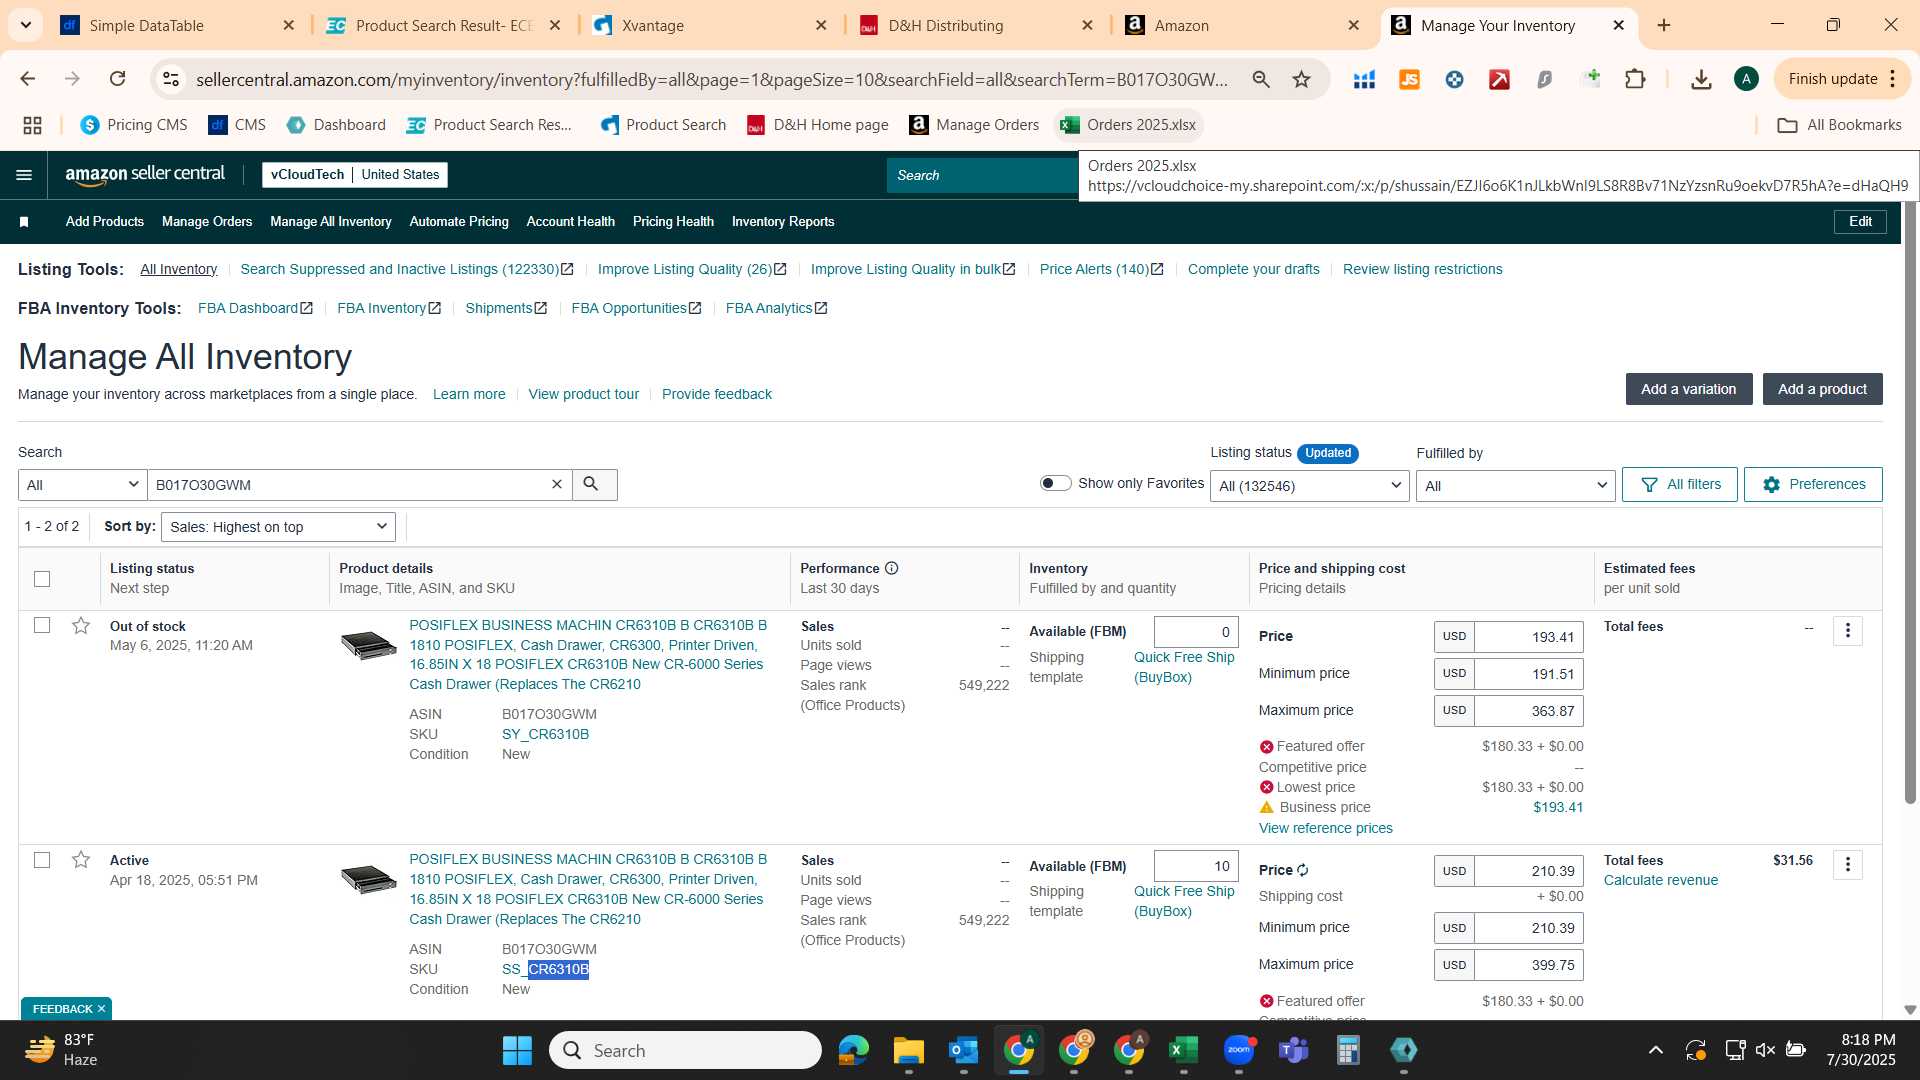
Task: Click View reference prices link
Action: pyautogui.click(x=1326, y=828)
